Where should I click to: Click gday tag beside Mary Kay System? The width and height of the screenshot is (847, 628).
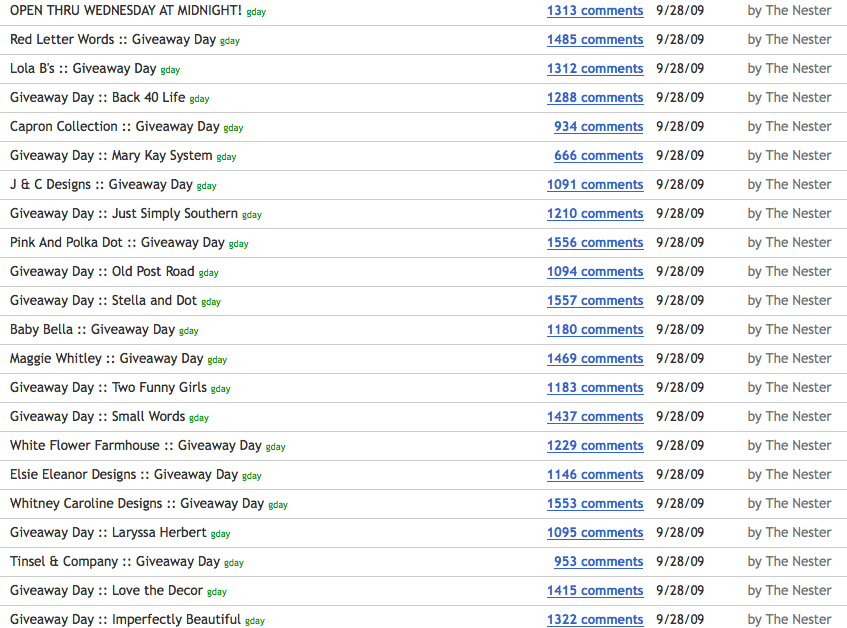[226, 157]
